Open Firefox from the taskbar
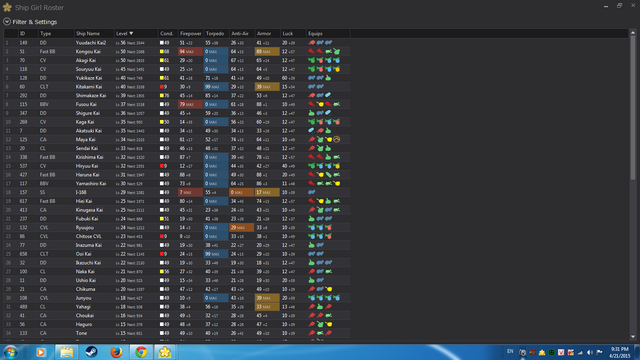640x360 pixels. click(116, 352)
